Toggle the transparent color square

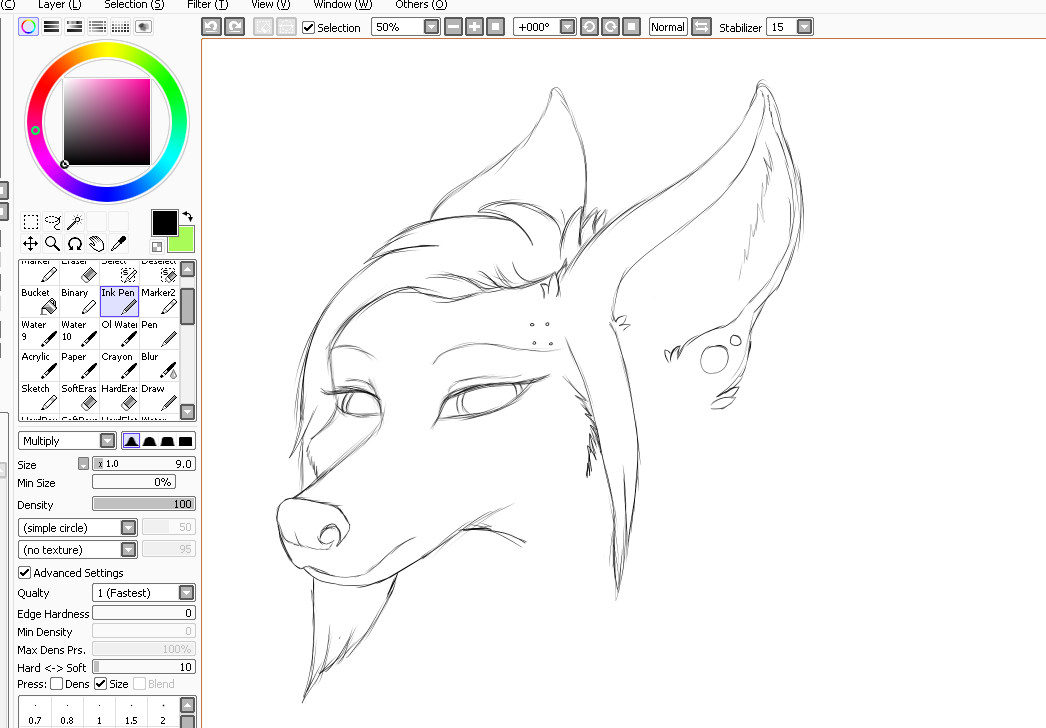157,246
